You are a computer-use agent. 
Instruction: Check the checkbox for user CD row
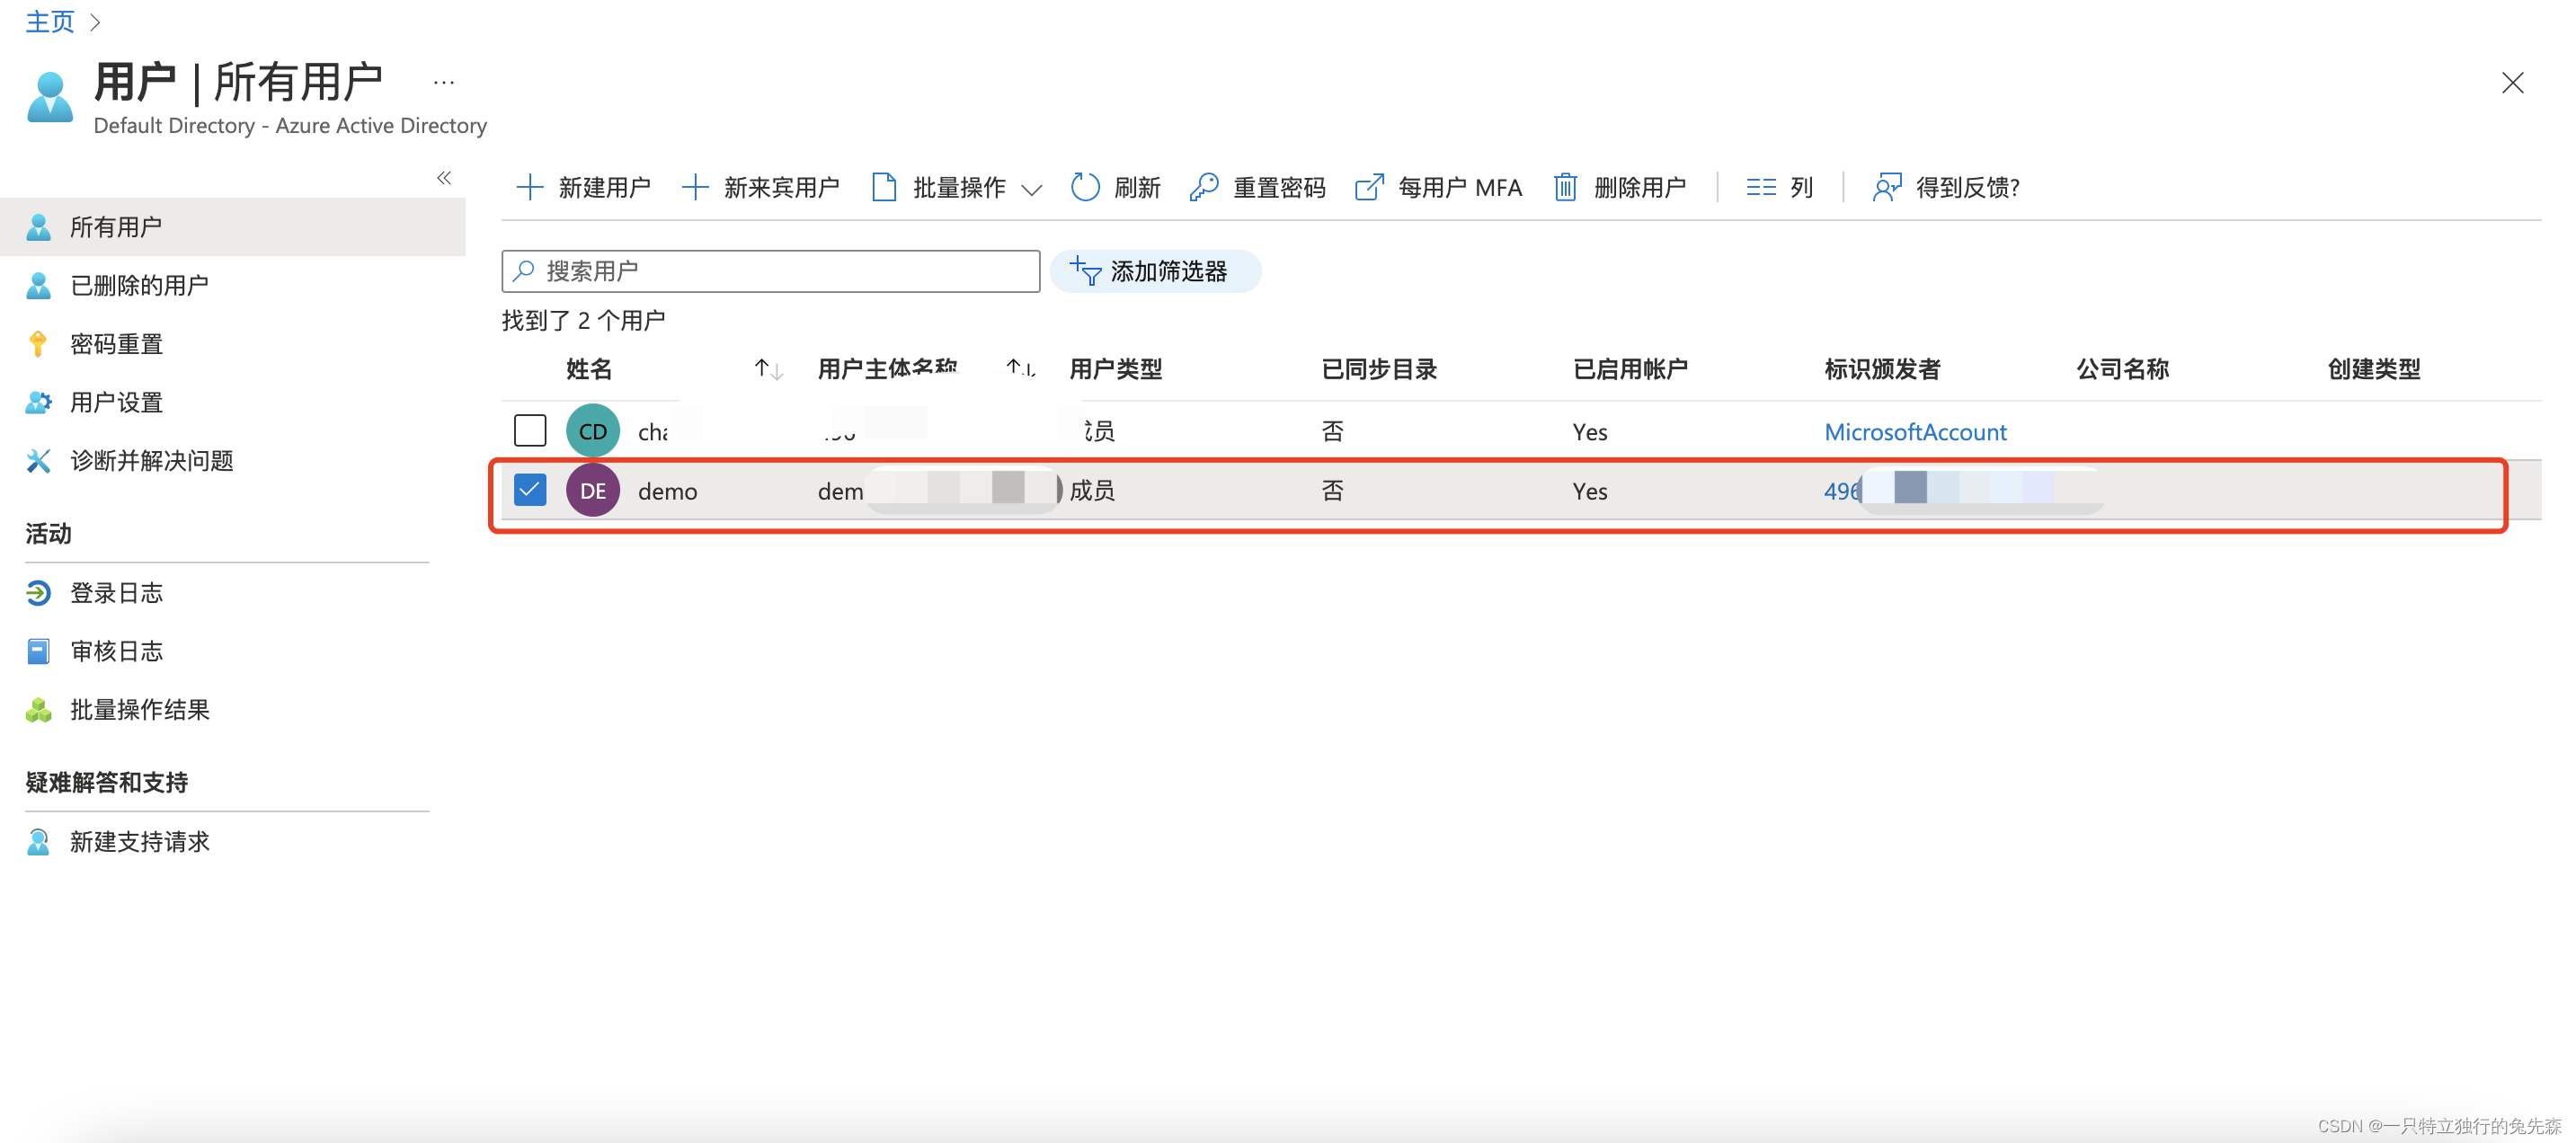click(x=530, y=431)
